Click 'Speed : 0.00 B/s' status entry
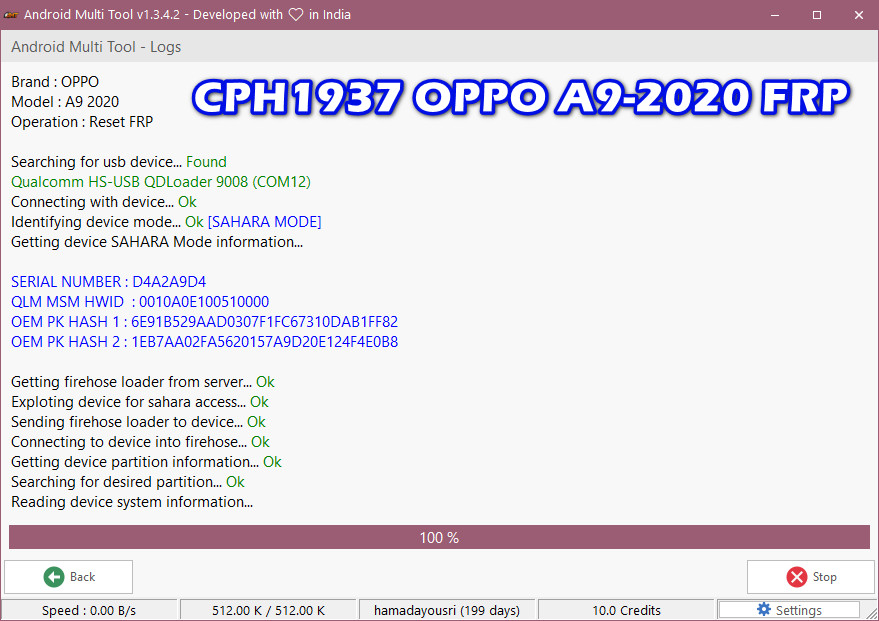 pyautogui.click(x=89, y=610)
